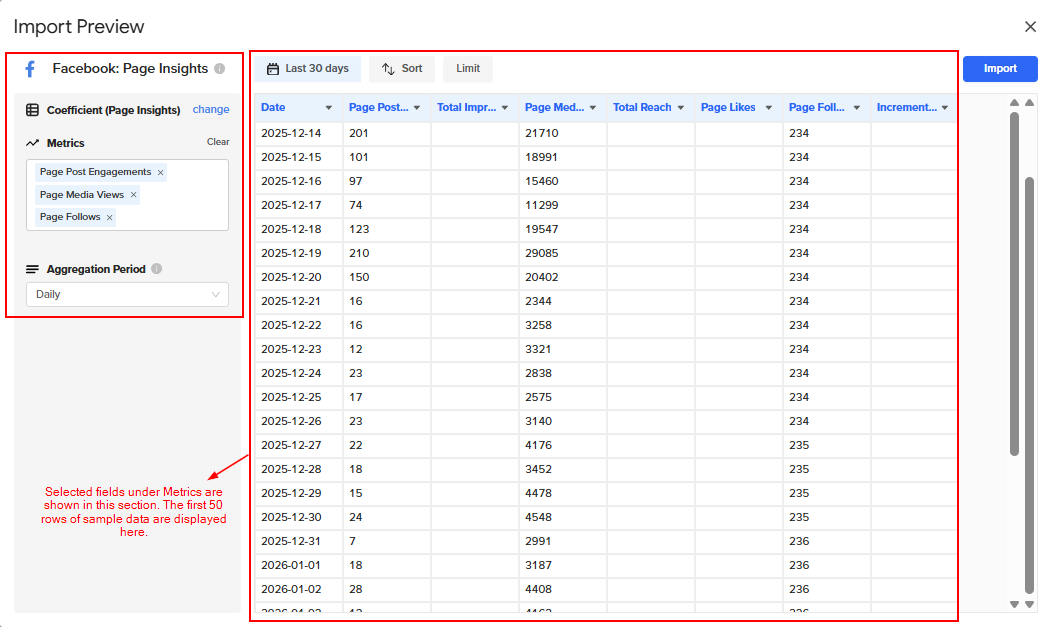Expand the Total Reach column dropdown
The height and width of the screenshot is (627, 1049).
(x=681, y=108)
